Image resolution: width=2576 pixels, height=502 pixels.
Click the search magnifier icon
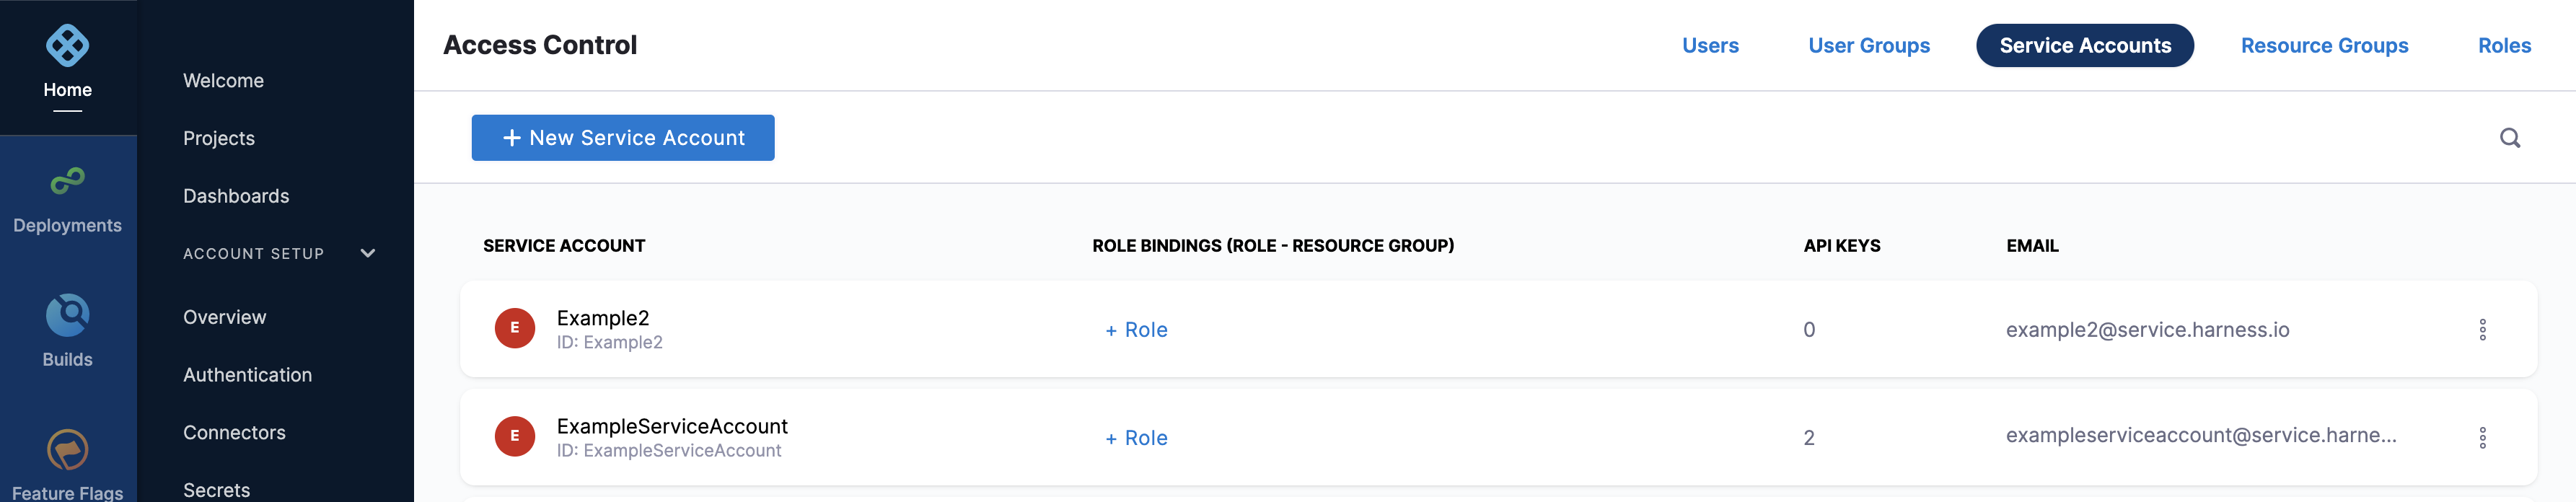pyautogui.click(x=2509, y=138)
